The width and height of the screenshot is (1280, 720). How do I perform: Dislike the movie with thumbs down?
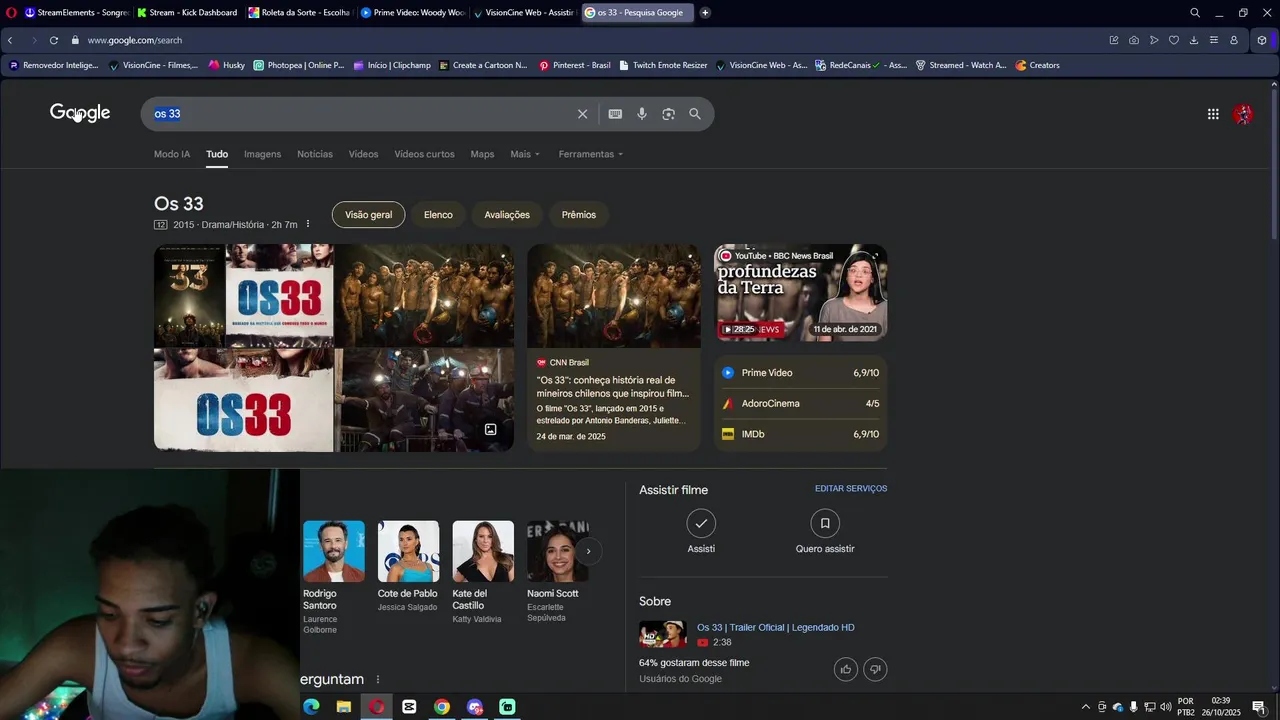click(x=875, y=669)
